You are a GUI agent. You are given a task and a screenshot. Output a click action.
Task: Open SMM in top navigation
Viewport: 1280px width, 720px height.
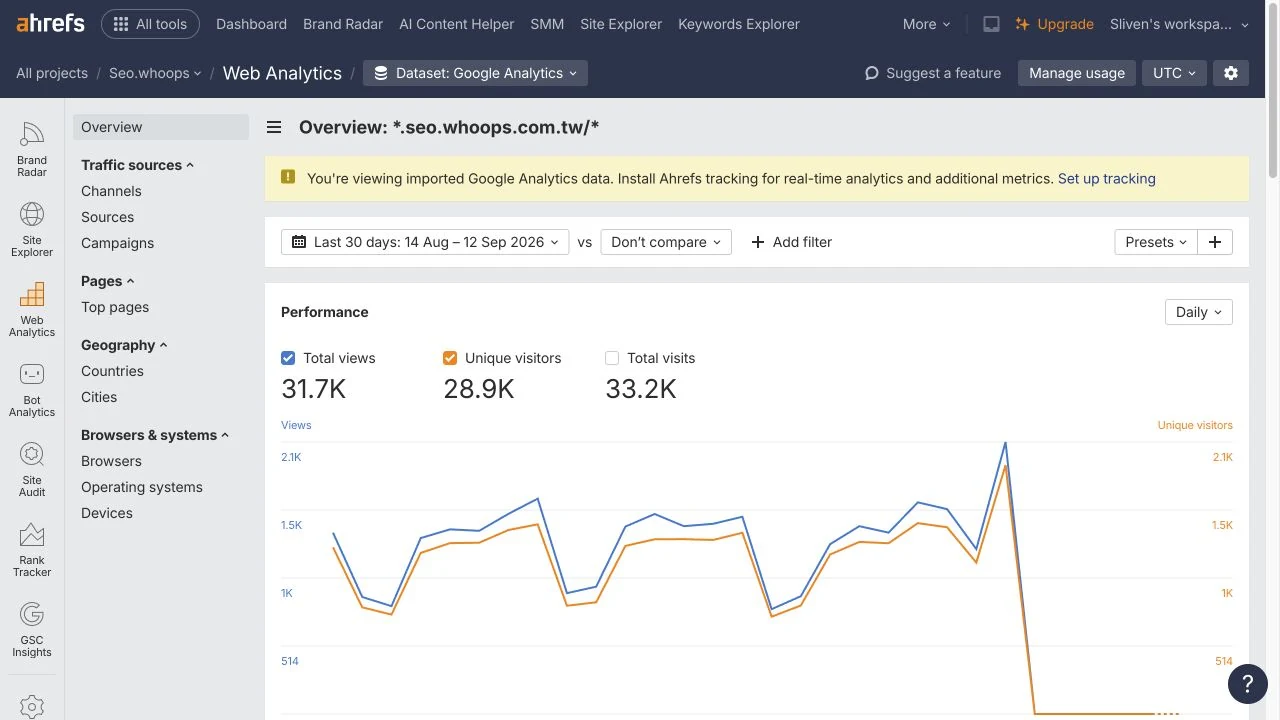(547, 24)
